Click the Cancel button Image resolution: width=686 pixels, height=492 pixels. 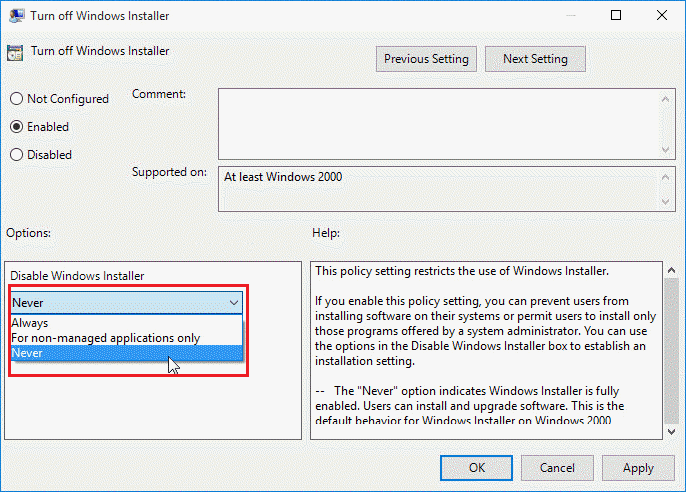point(557,468)
